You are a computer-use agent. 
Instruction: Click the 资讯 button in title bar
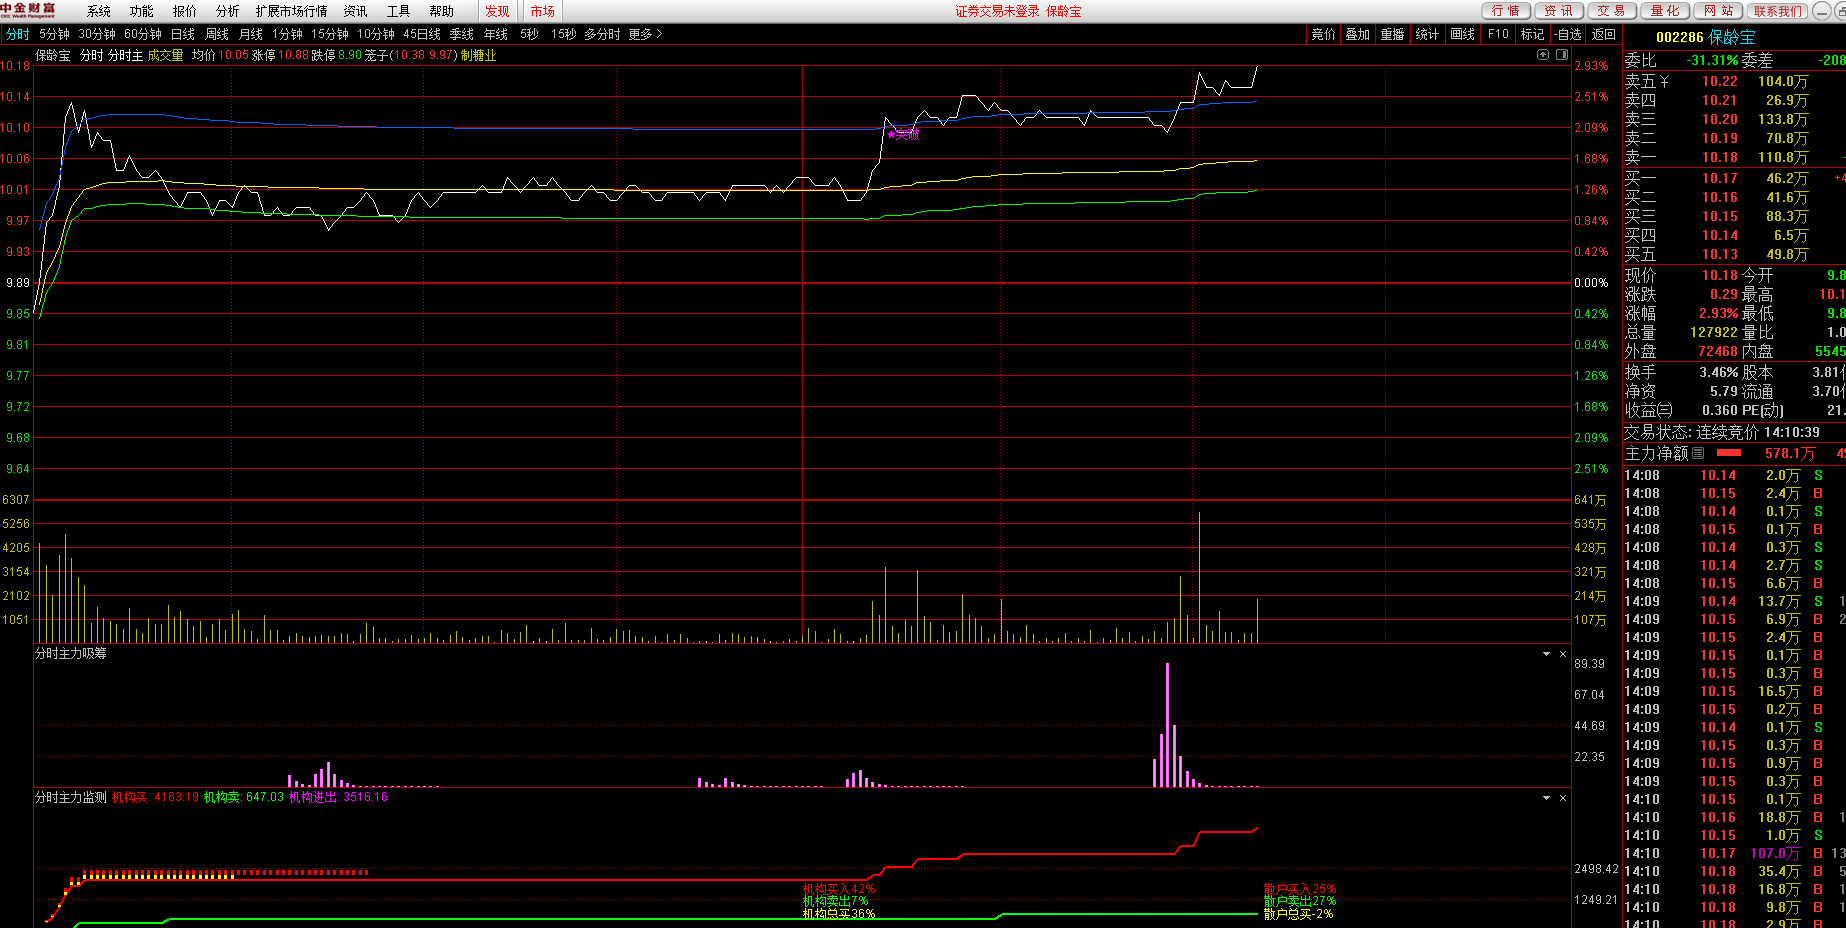click(x=1558, y=11)
